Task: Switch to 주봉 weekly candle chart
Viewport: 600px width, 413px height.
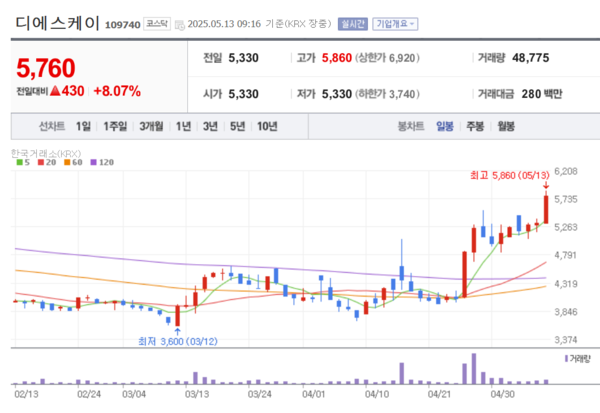Action: [475, 126]
